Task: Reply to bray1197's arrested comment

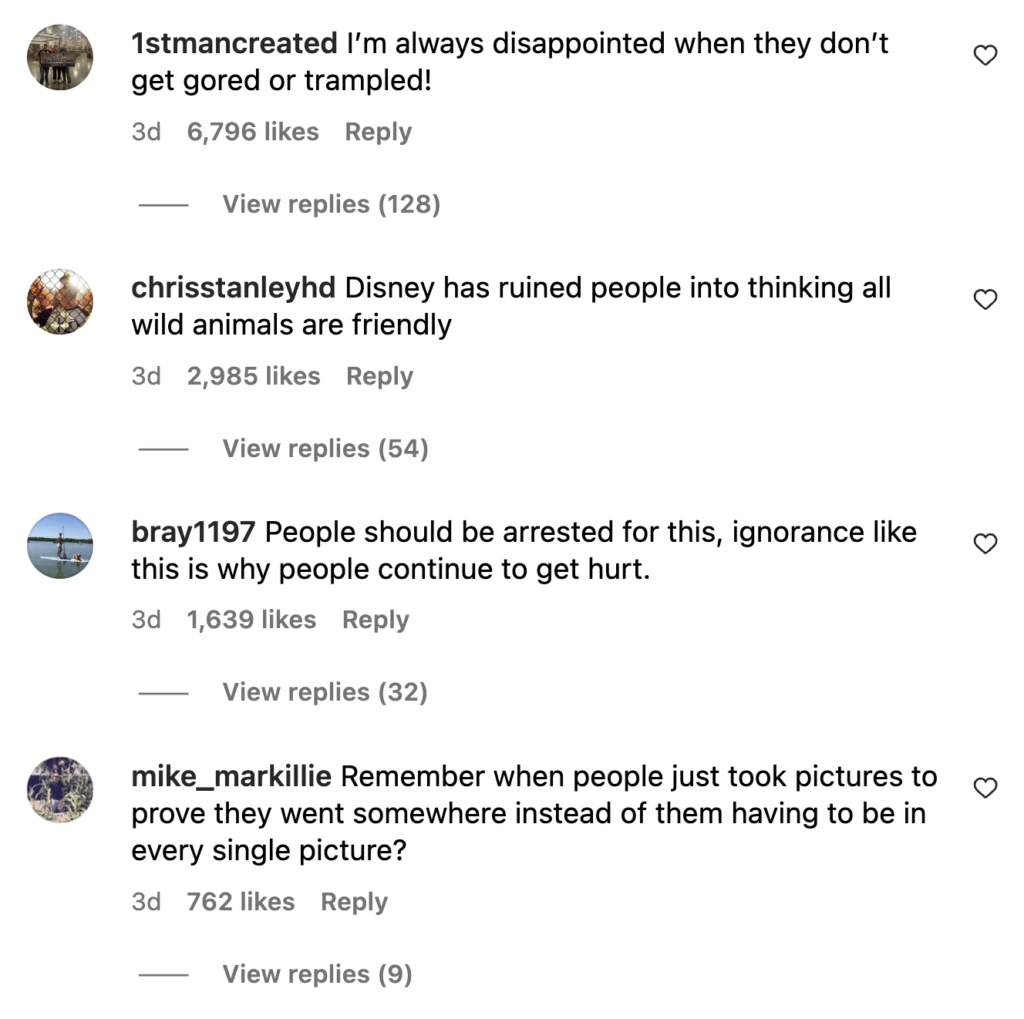Action: click(375, 620)
